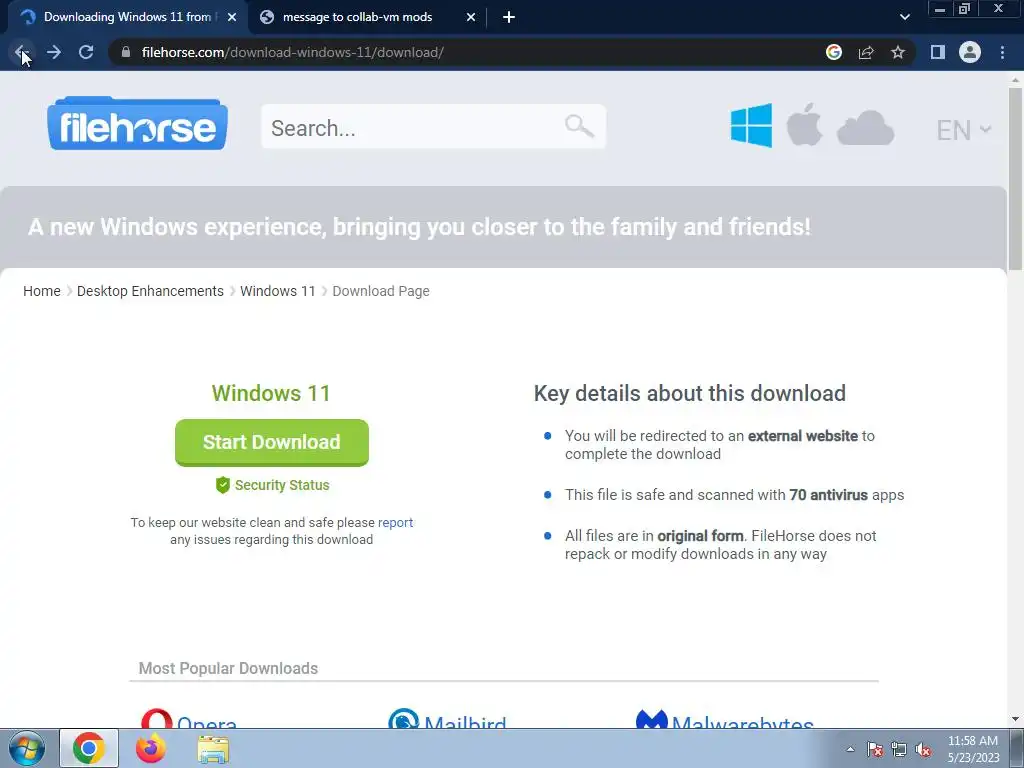Image resolution: width=1024 pixels, height=768 pixels.
Task: Open the Windows Start orb
Action: (x=27, y=748)
